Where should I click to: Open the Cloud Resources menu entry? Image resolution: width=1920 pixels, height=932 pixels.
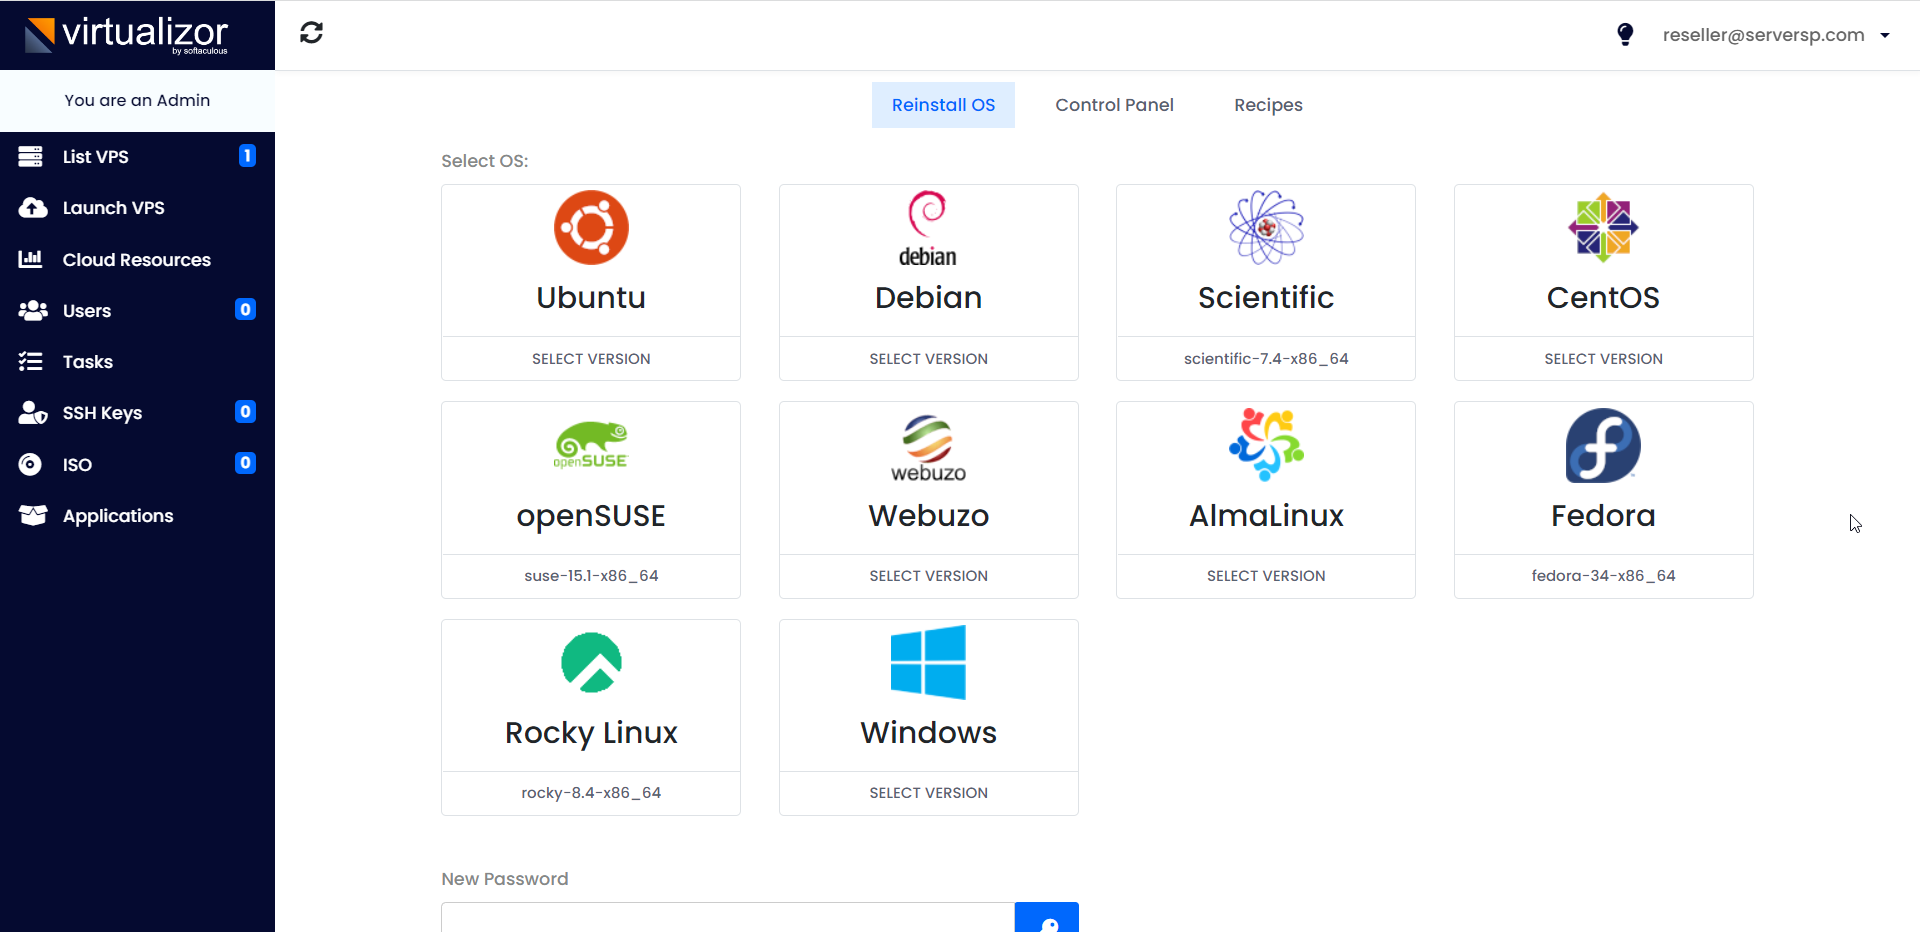point(137,259)
